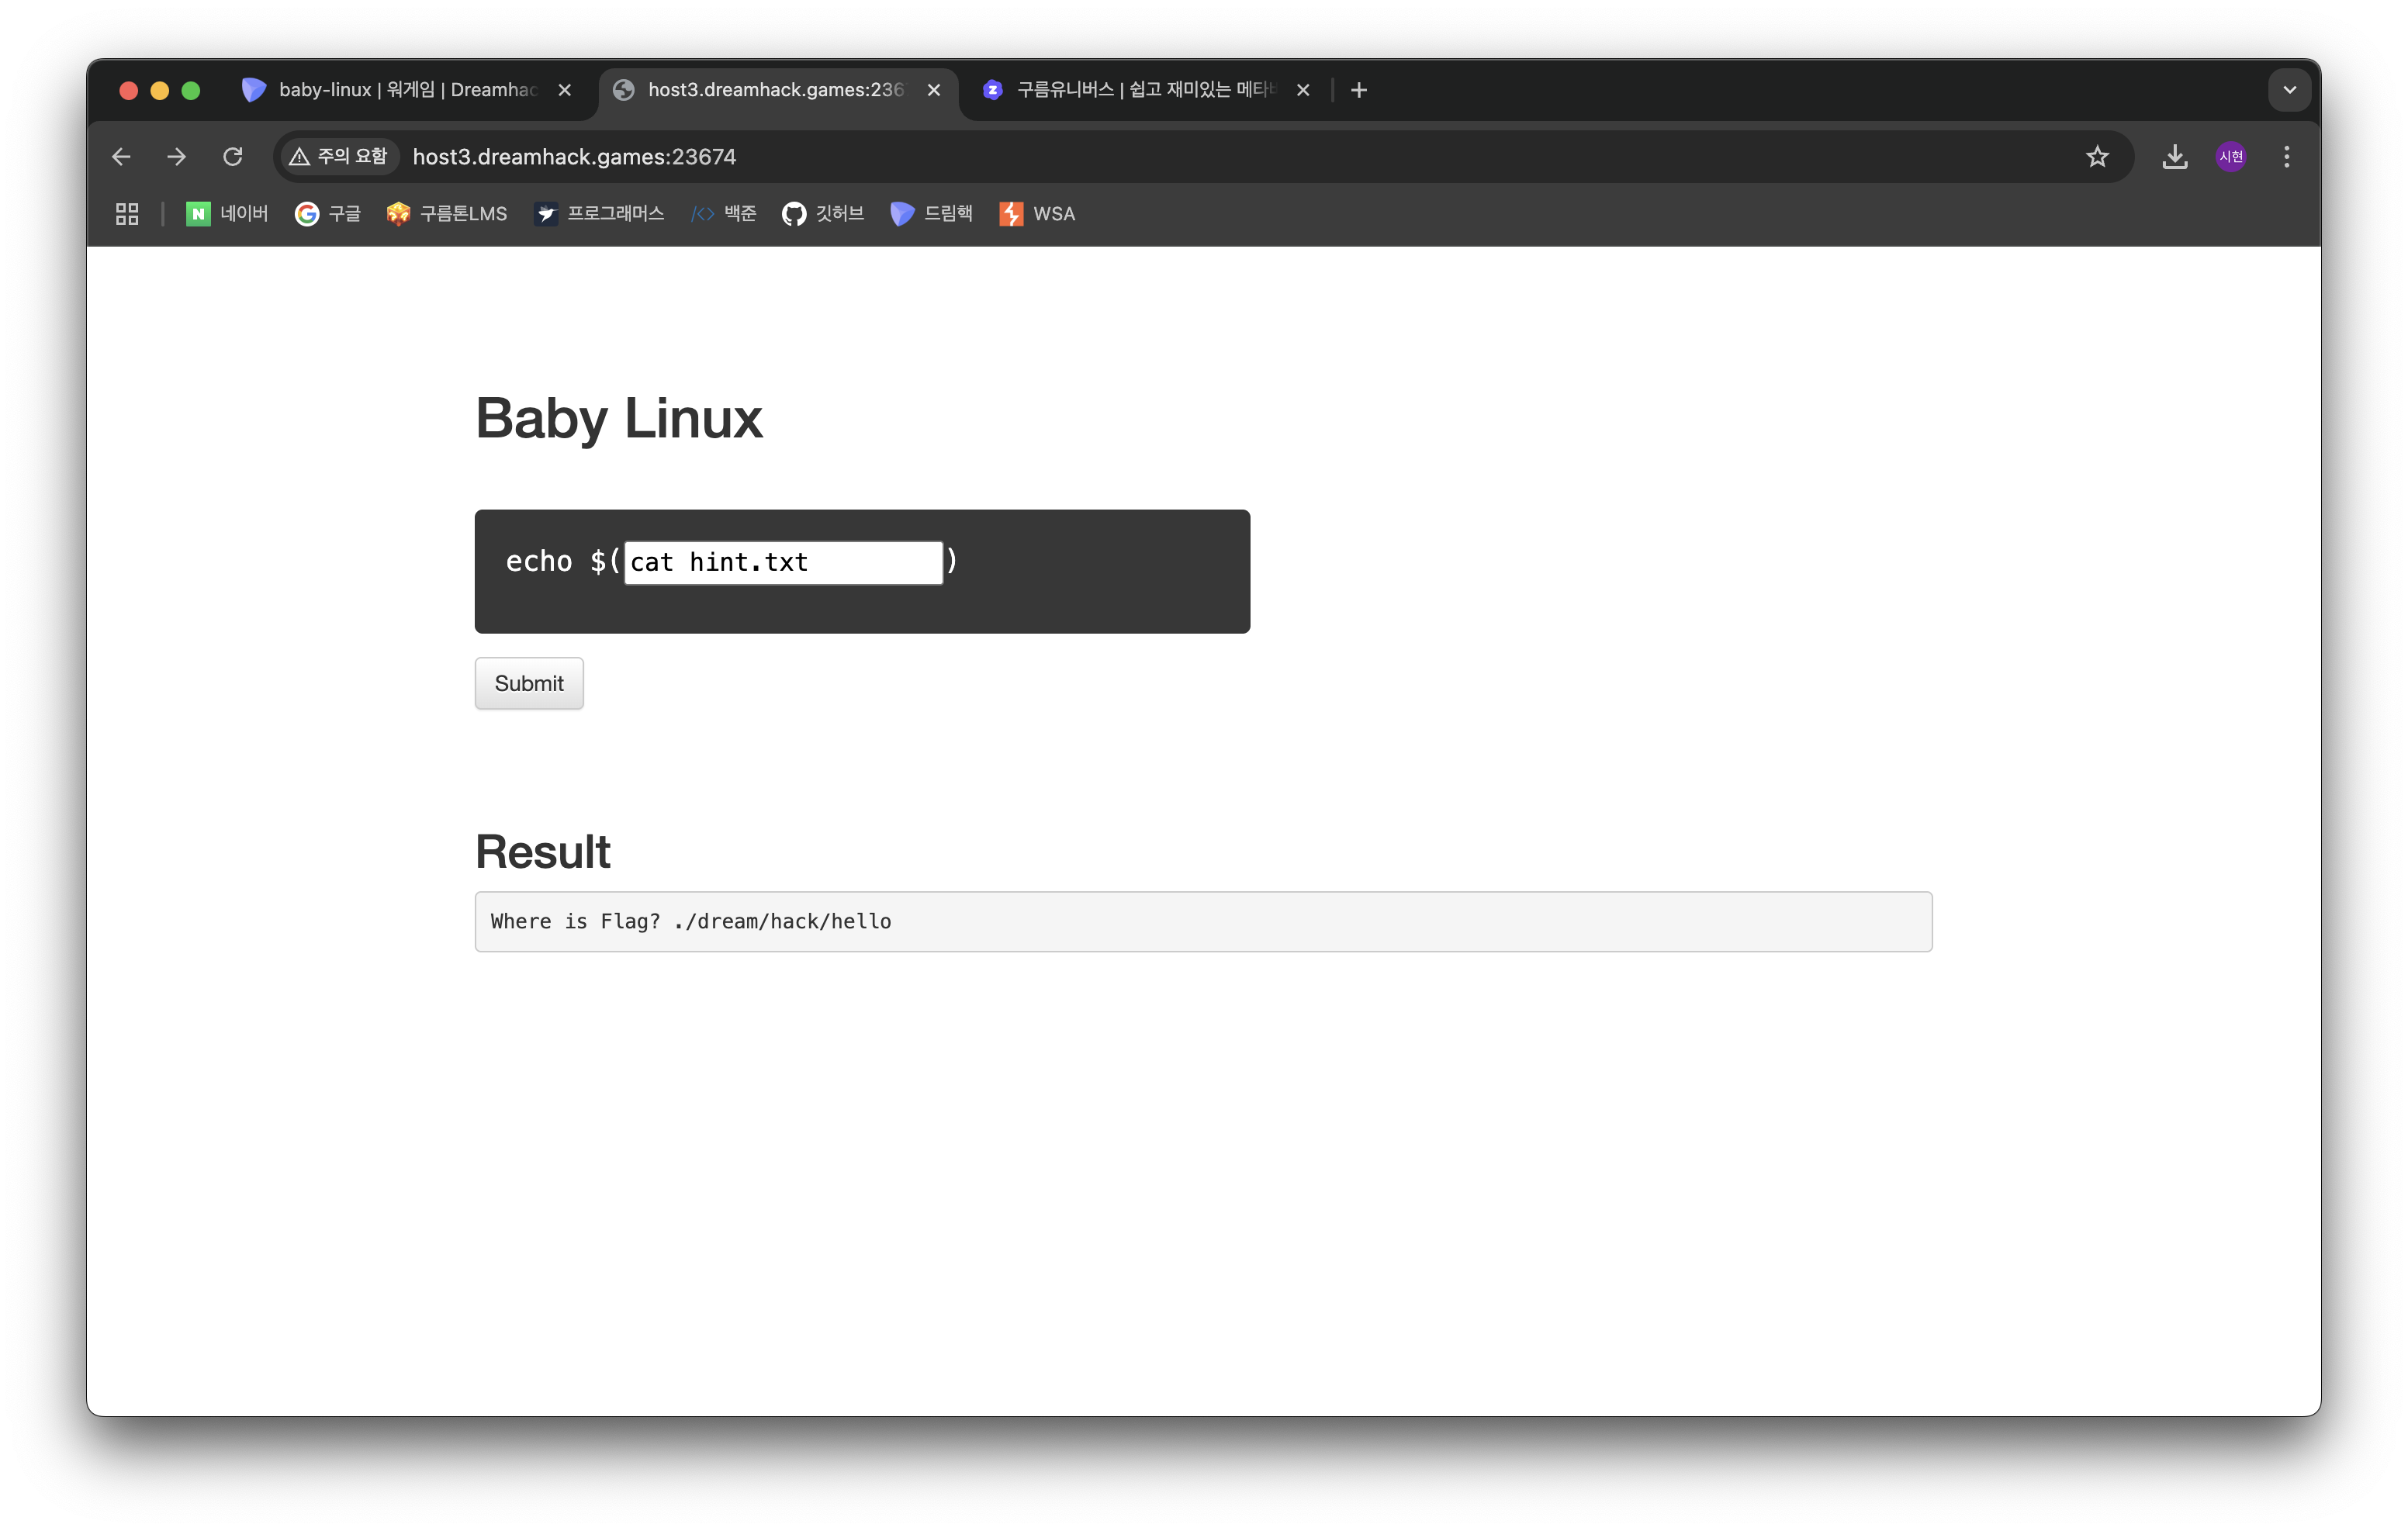Open the 드림핵 bookmark

coord(931,214)
